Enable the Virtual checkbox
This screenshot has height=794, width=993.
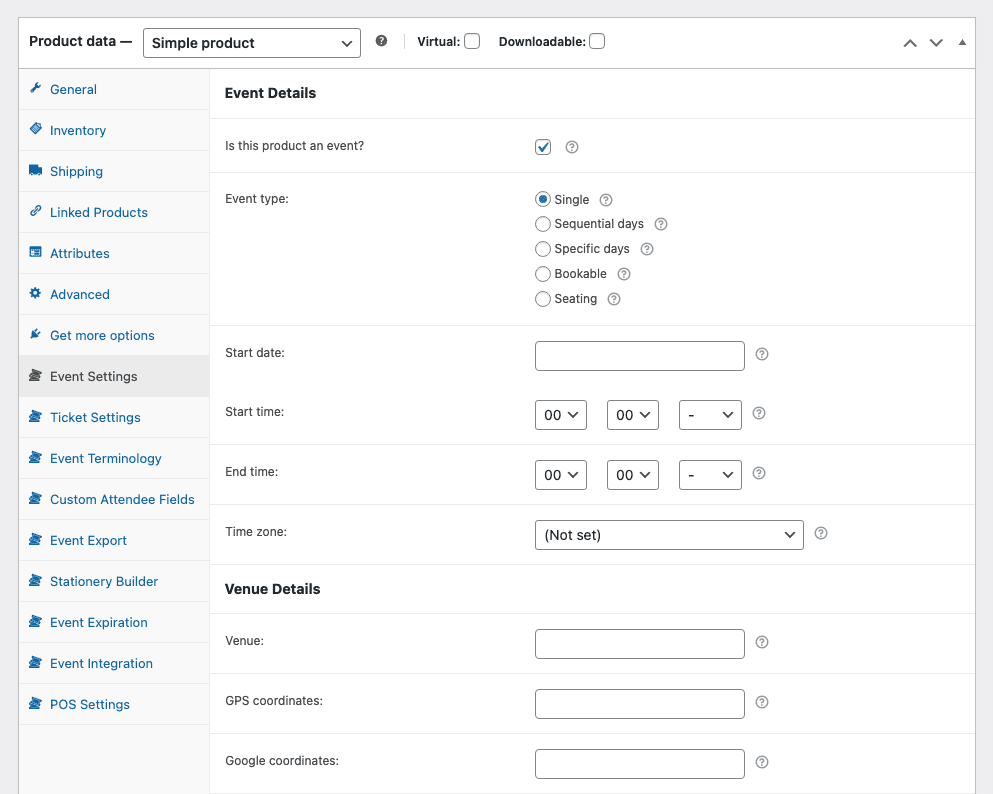[x=472, y=42]
